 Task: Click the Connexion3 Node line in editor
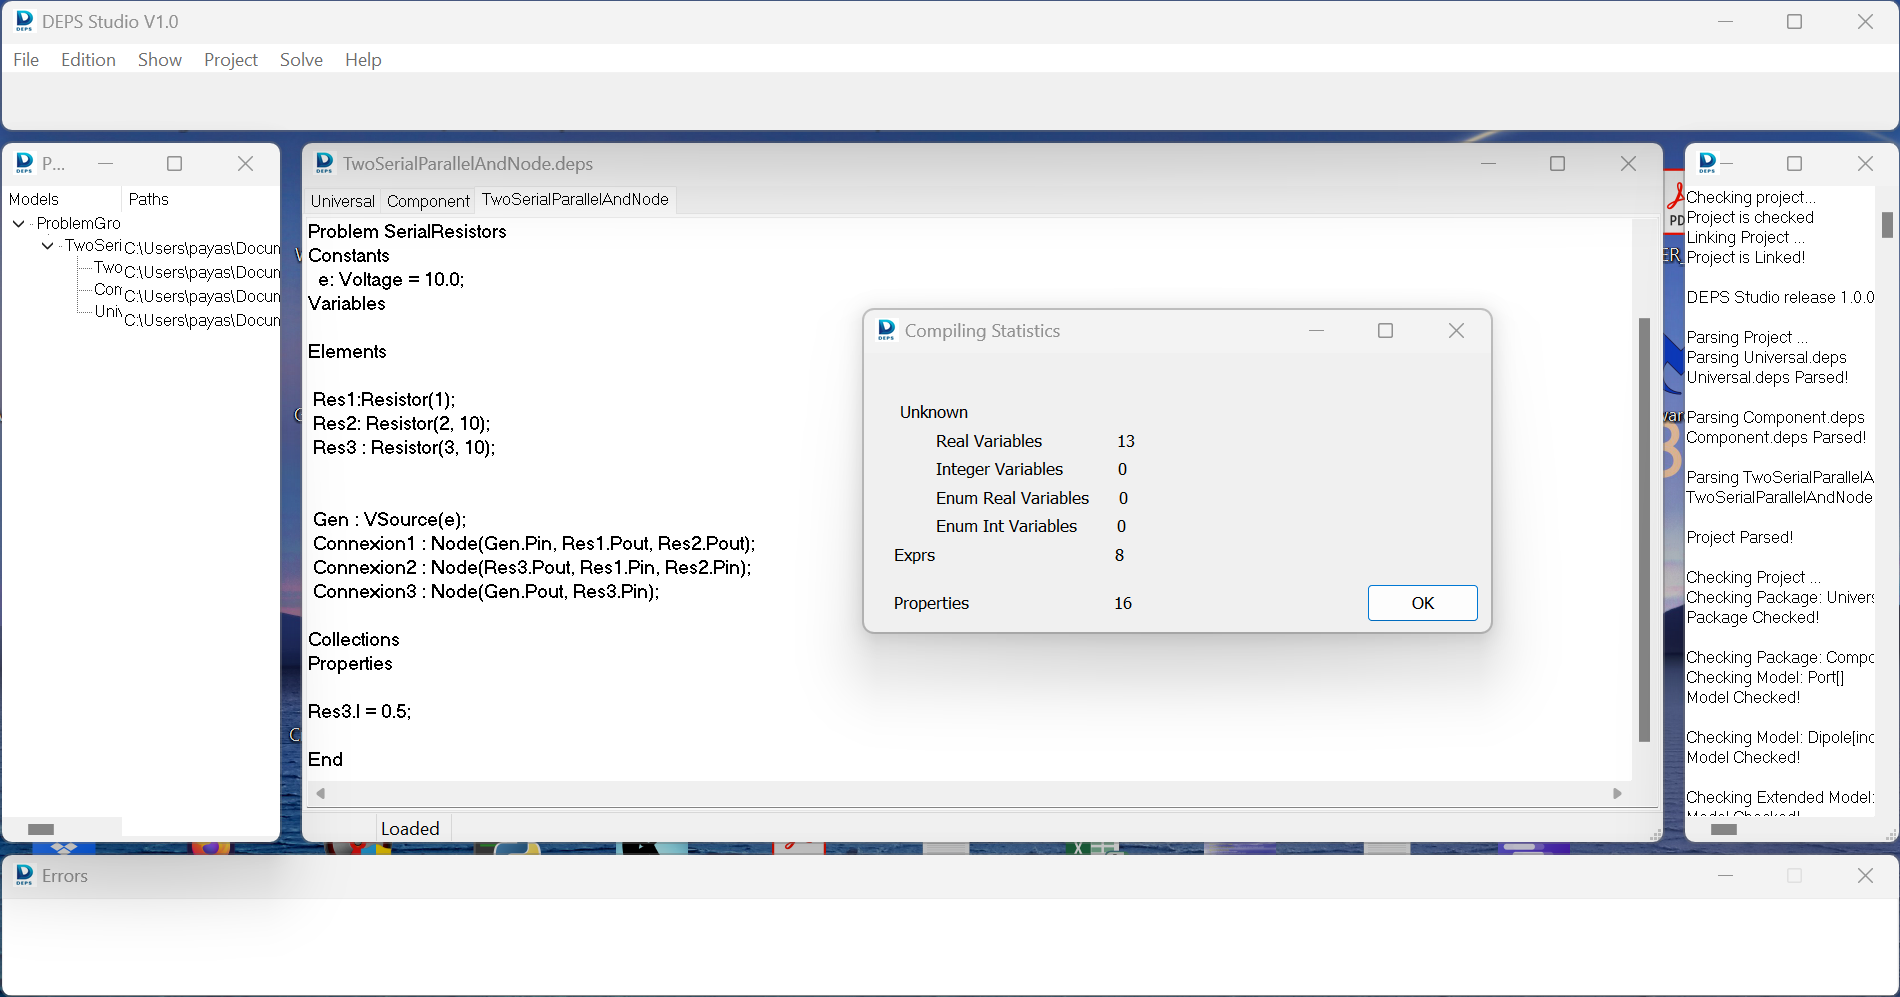point(486,592)
